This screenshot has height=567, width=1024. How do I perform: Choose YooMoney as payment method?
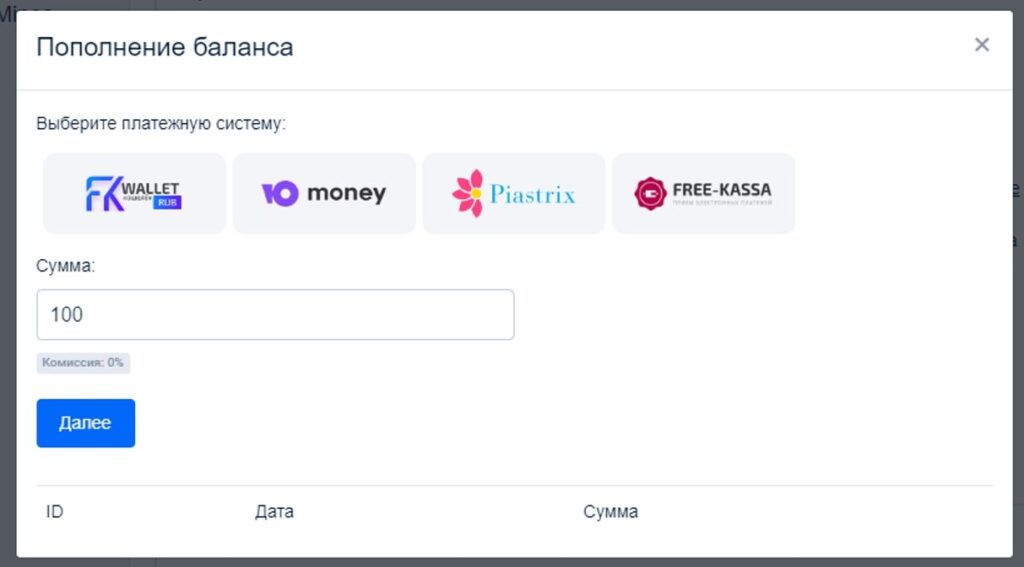pos(324,193)
